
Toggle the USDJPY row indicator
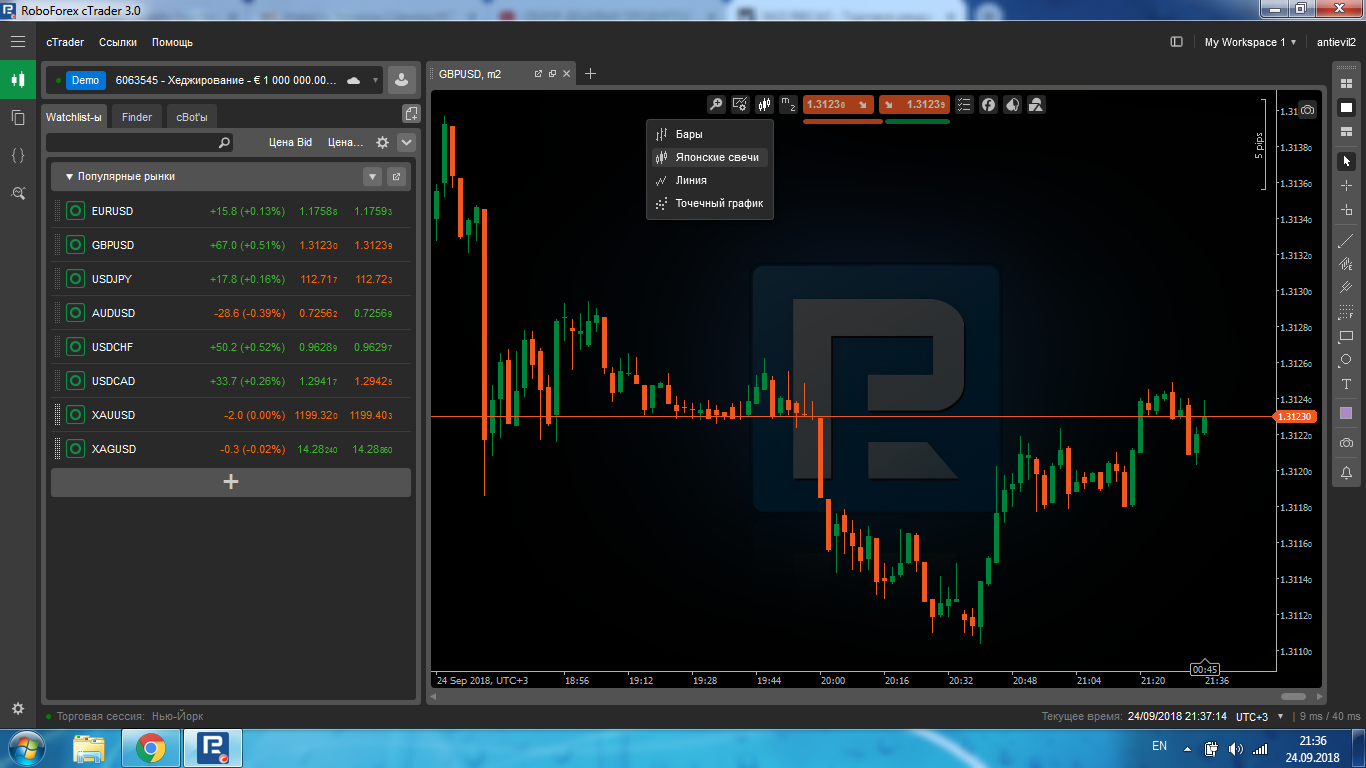(75, 279)
